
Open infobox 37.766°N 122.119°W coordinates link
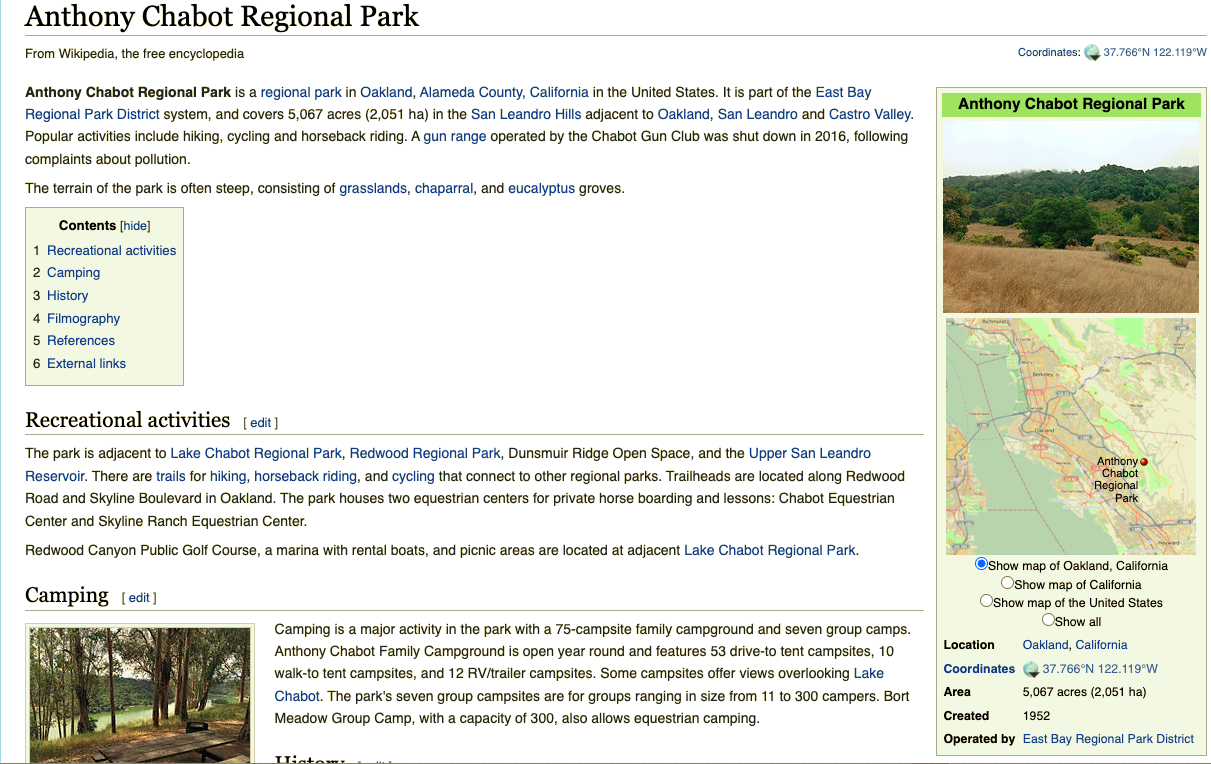[x=1100, y=669]
